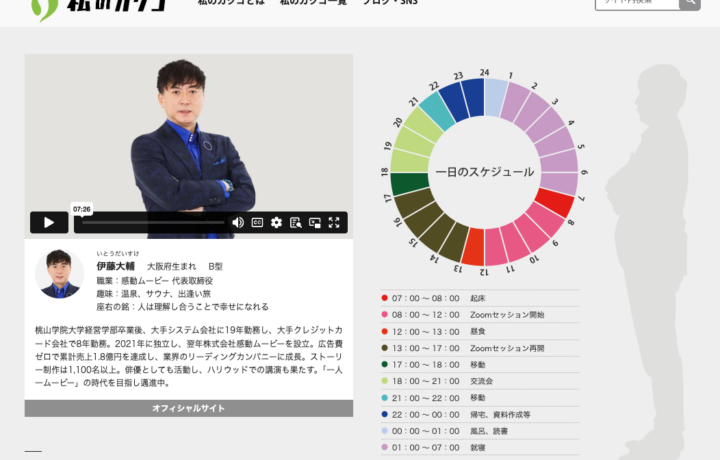Turn on closed captions (CC)
The image size is (720, 460).
tap(257, 222)
